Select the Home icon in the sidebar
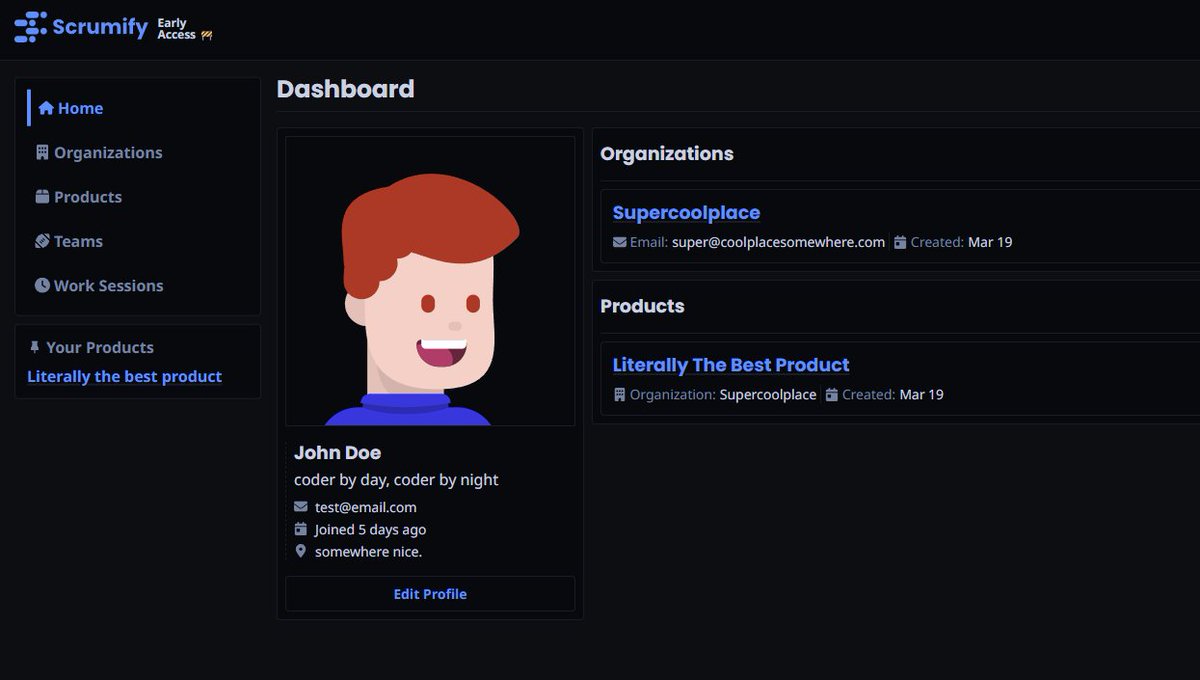Image resolution: width=1200 pixels, height=680 pixels. [45, 108]
